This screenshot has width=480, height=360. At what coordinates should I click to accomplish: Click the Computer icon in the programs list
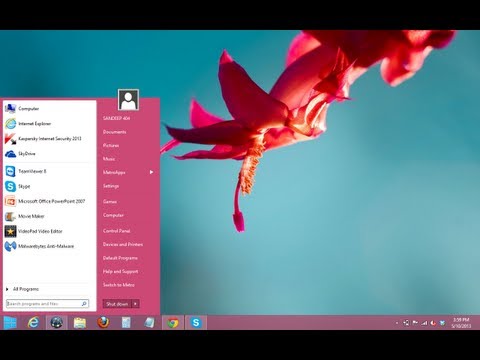pos(10,109)
